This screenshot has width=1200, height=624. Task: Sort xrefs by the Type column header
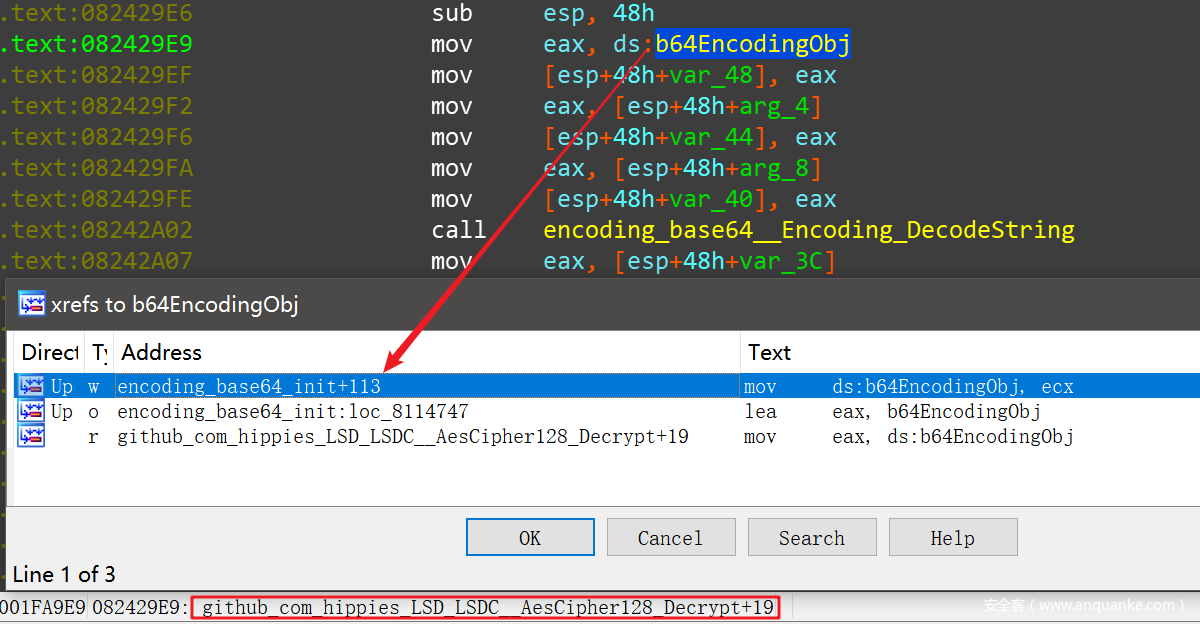[x=100, y=352]
